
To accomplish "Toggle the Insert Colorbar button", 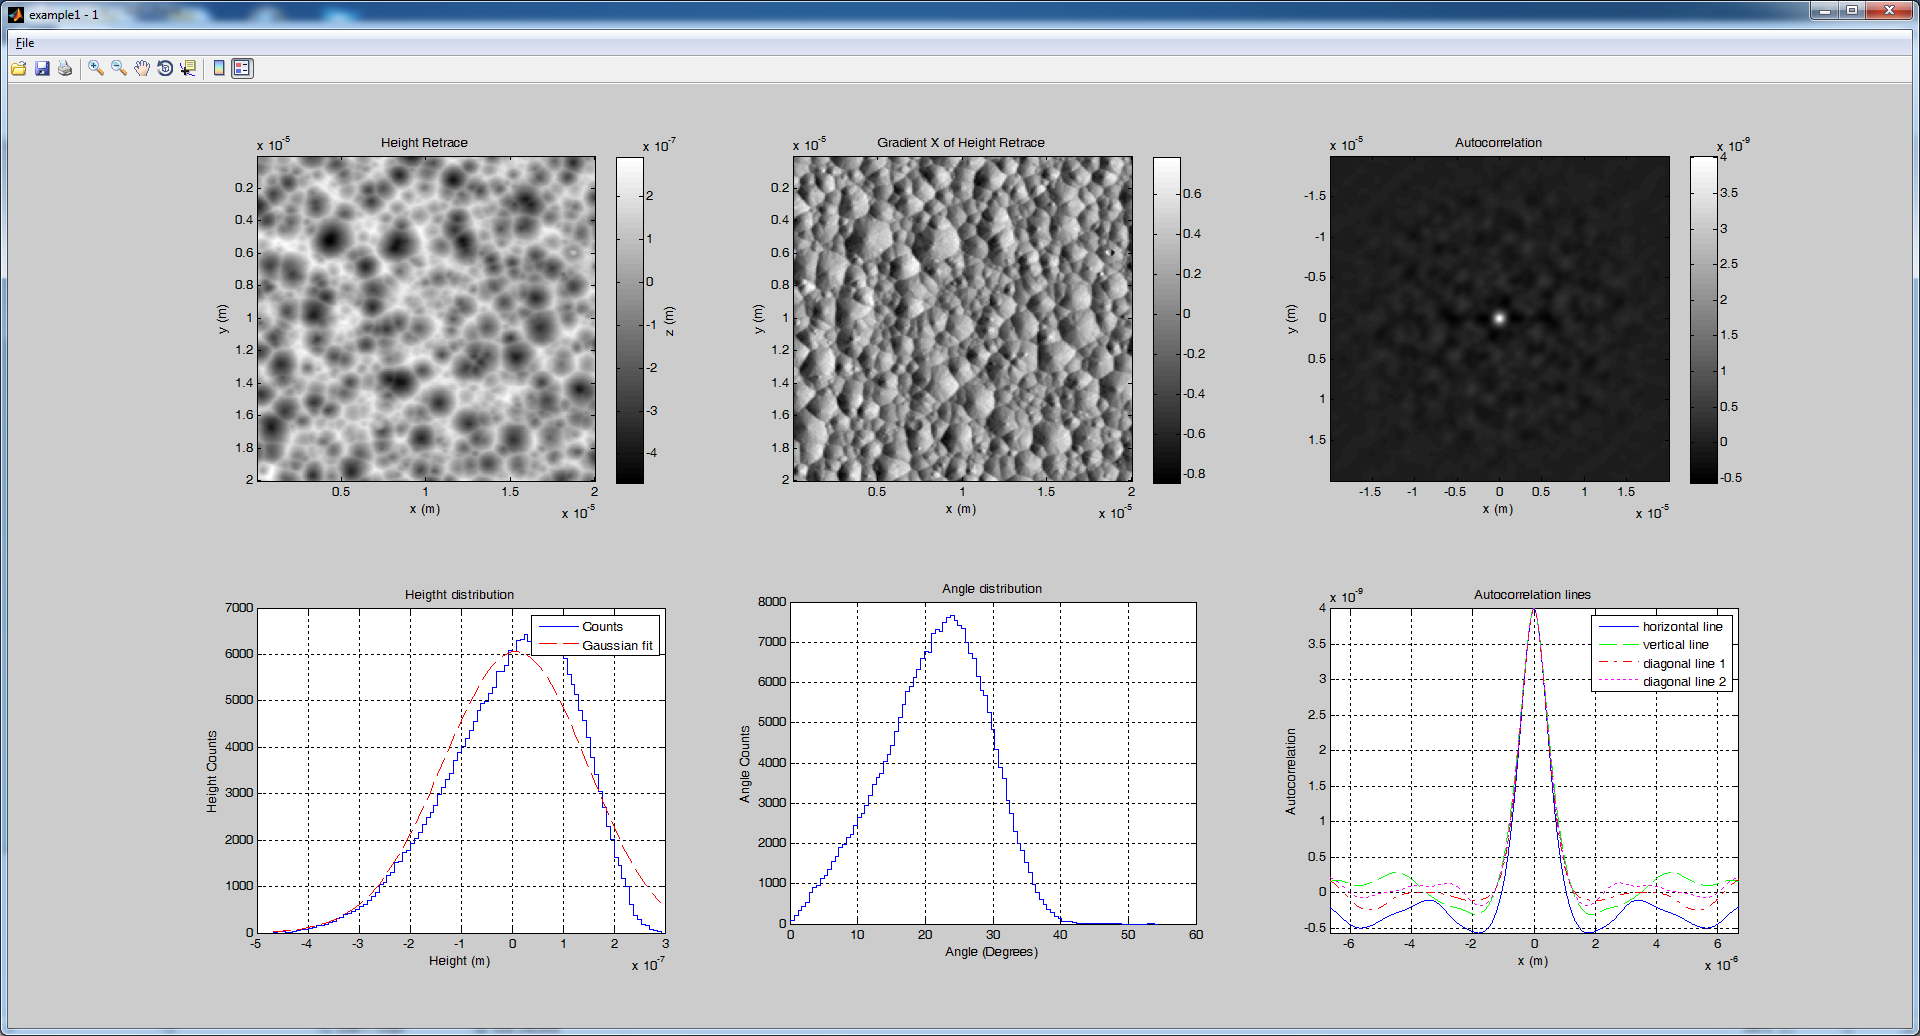I will tap(219, 68).
